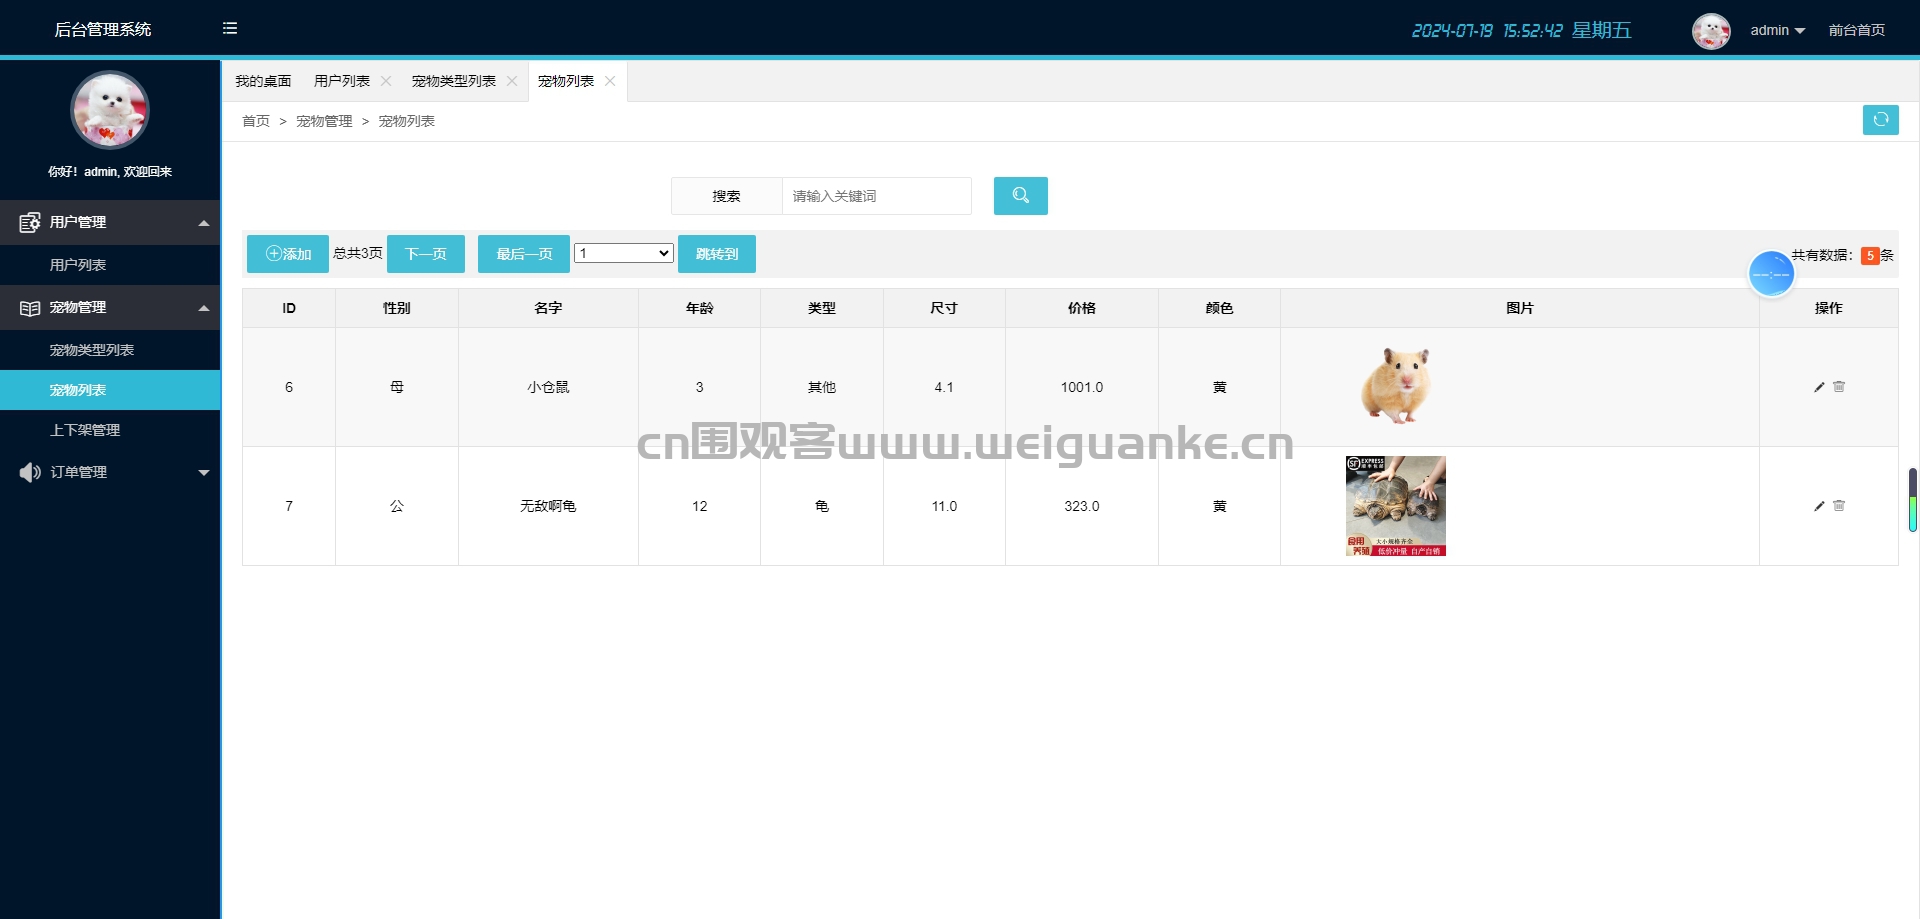
Task: Click 首页 in the breadcrumb
Action: tap(256, 121)
